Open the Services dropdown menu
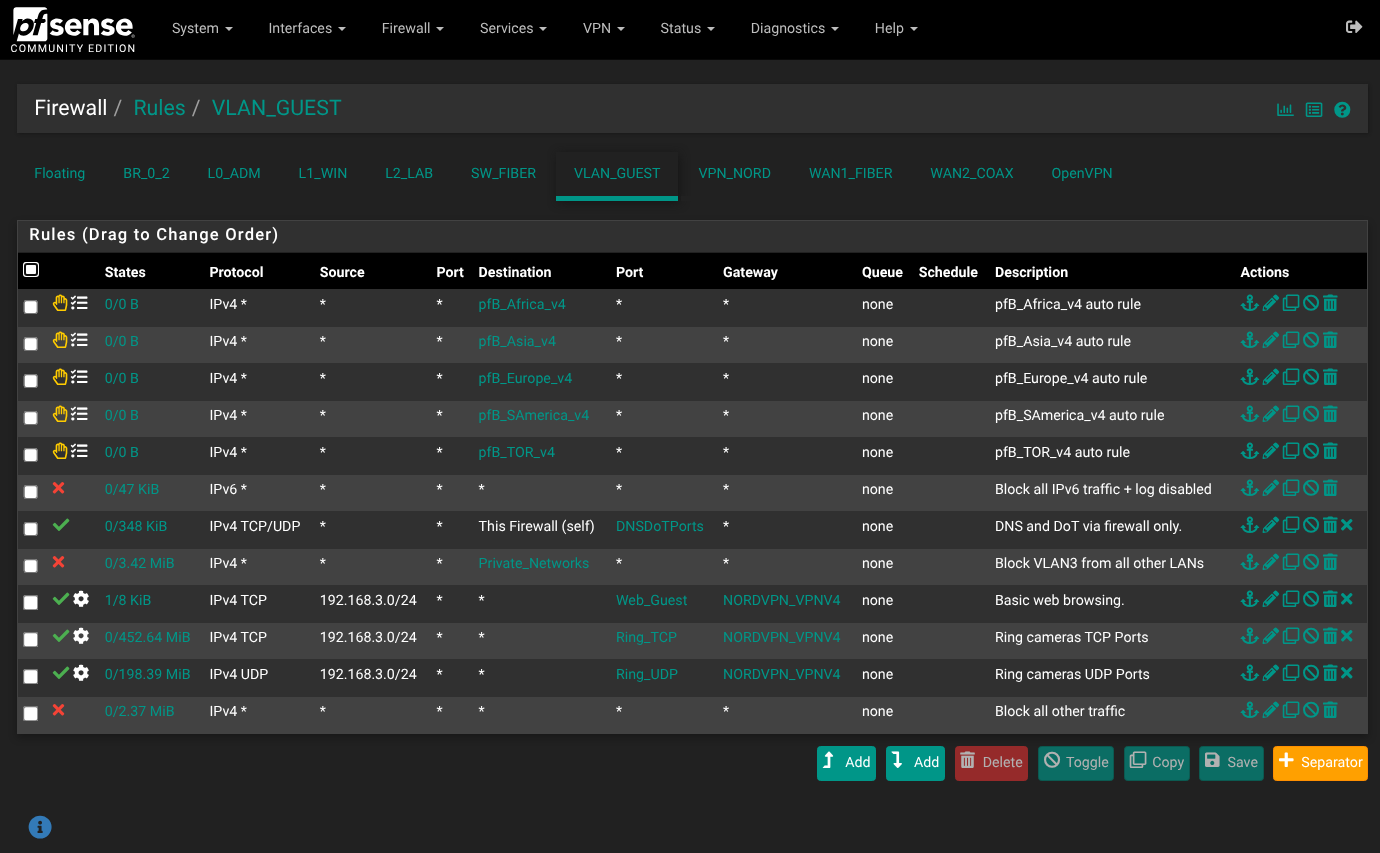1380x853 pixels. coord(513,28)
